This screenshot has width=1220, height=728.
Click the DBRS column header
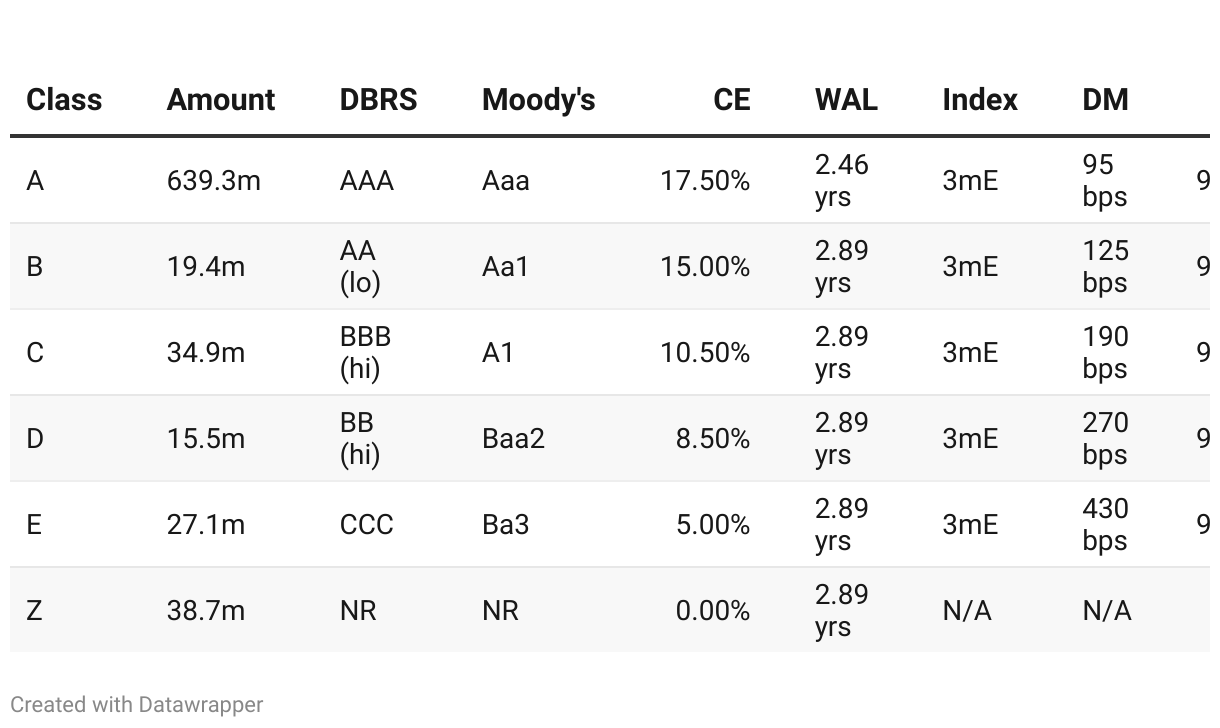(x=379, y=100)
